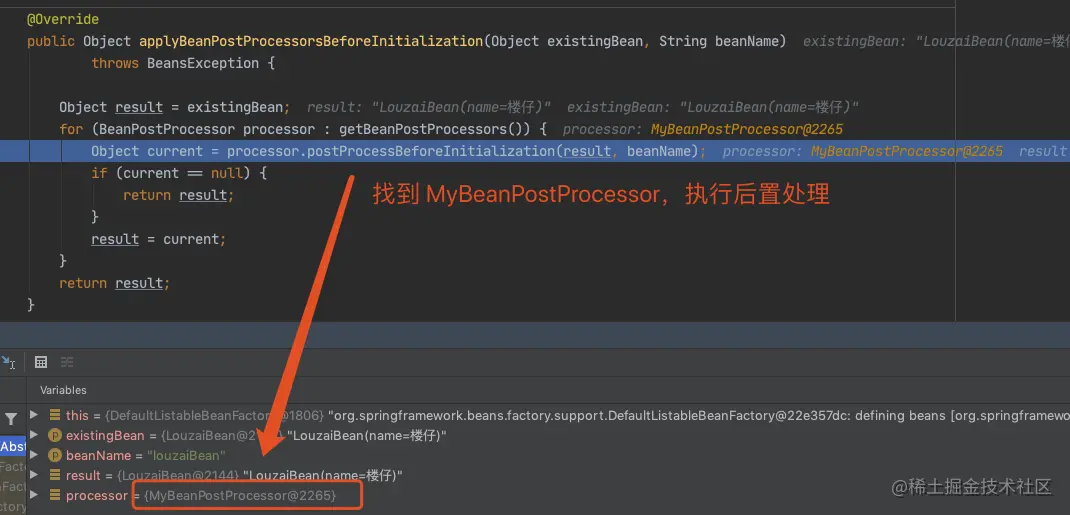Viewport: 1070px width, 515px height.
Task: Click 'Object result = existingBean;' statement
Action: [x=175, y=107]
